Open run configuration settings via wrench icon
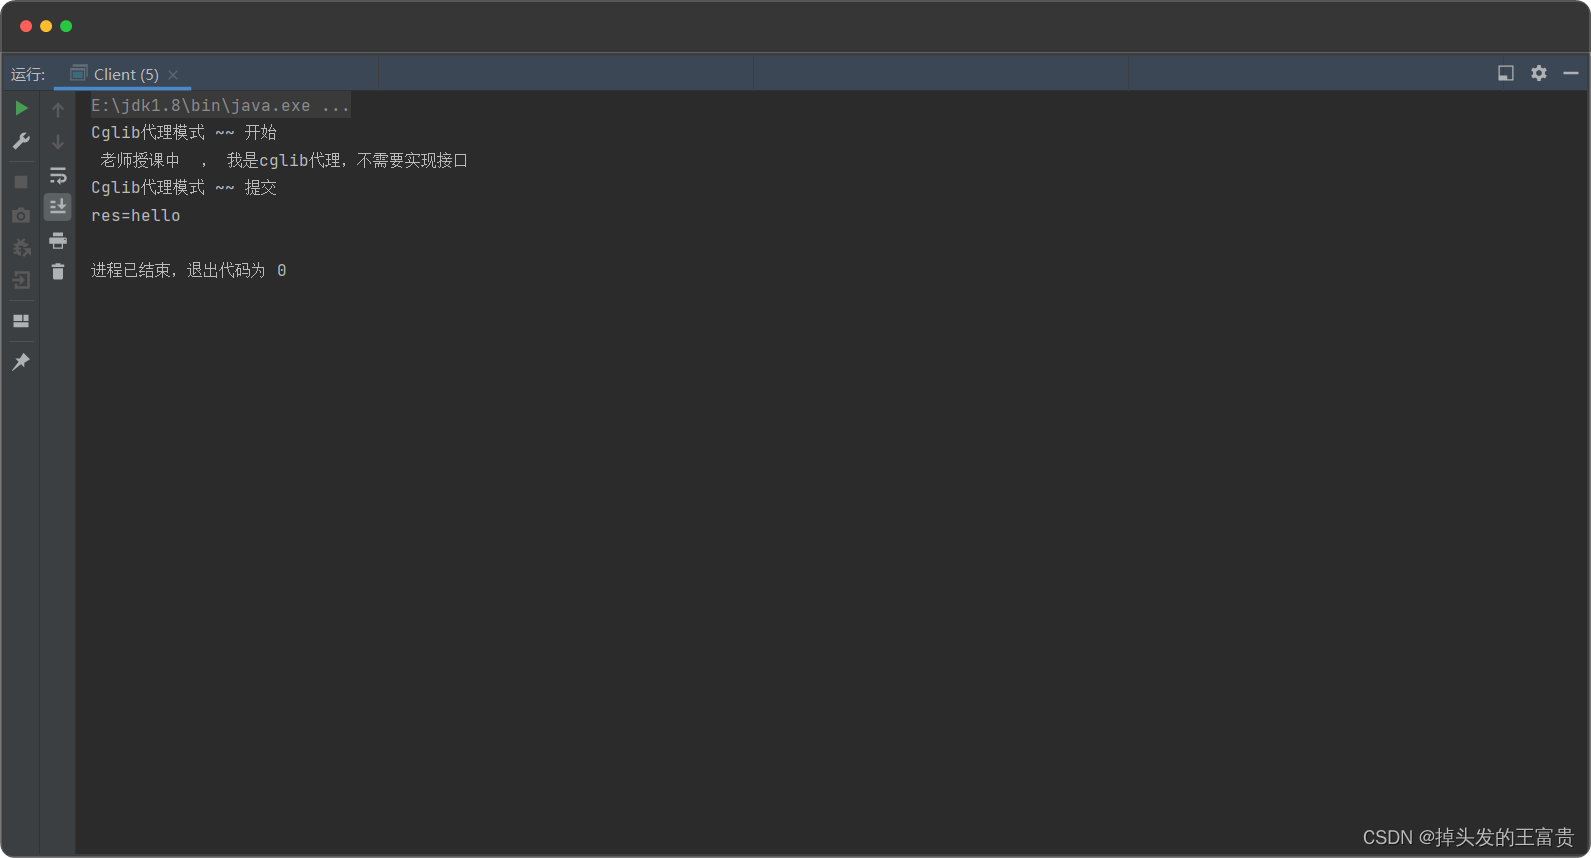This screenshot has width=1591, height=858. 21,141
